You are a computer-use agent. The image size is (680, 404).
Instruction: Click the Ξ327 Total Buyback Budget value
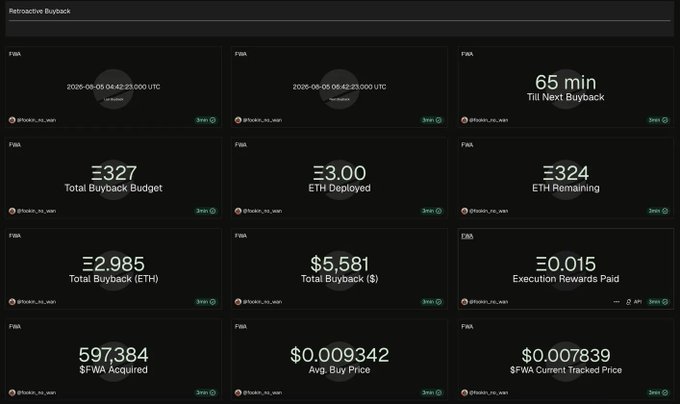(x=114, y=173)
